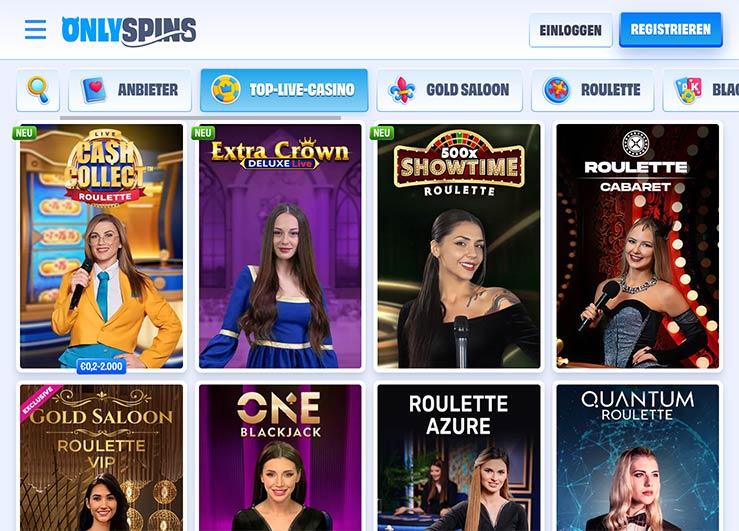Open Roulette Cabaret game tile
Image resolution: width=739 pixels, height=531 pixels.
[638, 246]
